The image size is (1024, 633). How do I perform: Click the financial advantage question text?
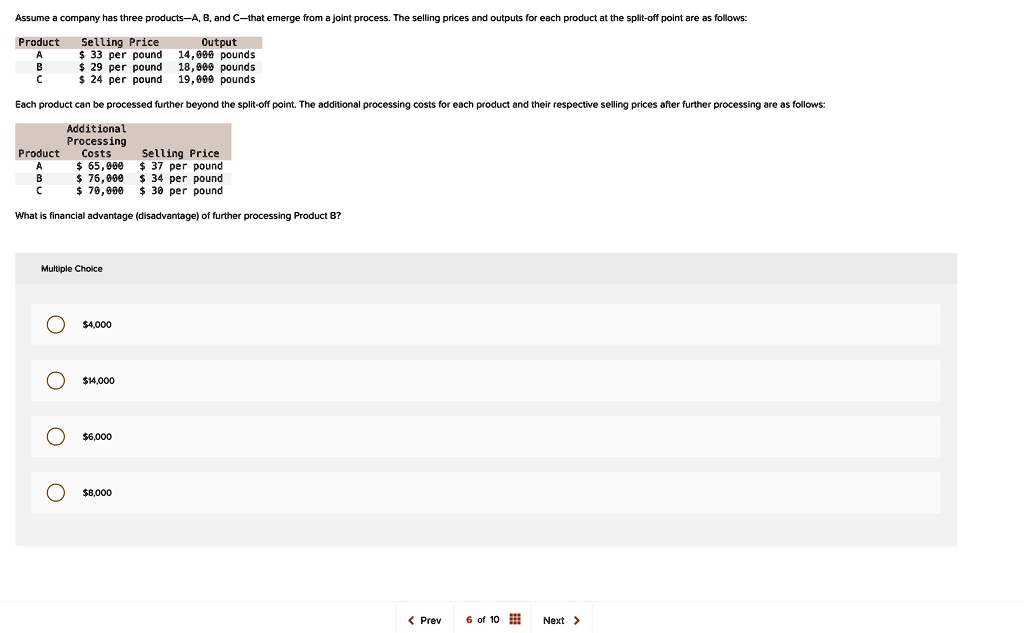(x=178, y=216)
